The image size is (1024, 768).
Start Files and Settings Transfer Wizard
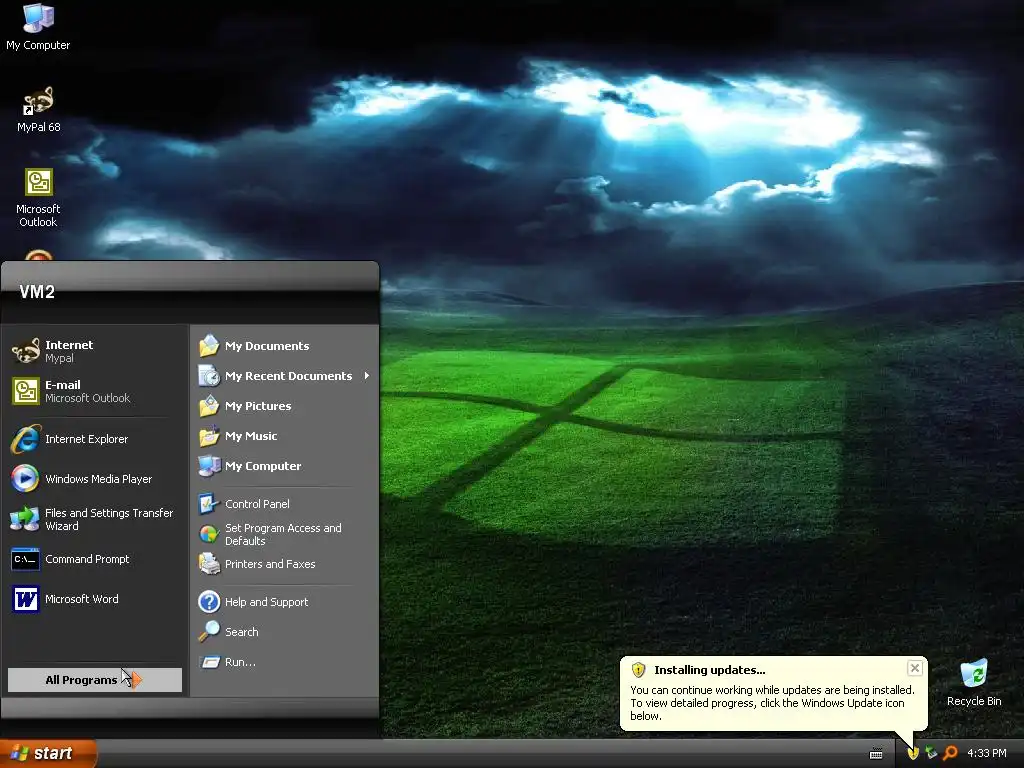point(95,519)
